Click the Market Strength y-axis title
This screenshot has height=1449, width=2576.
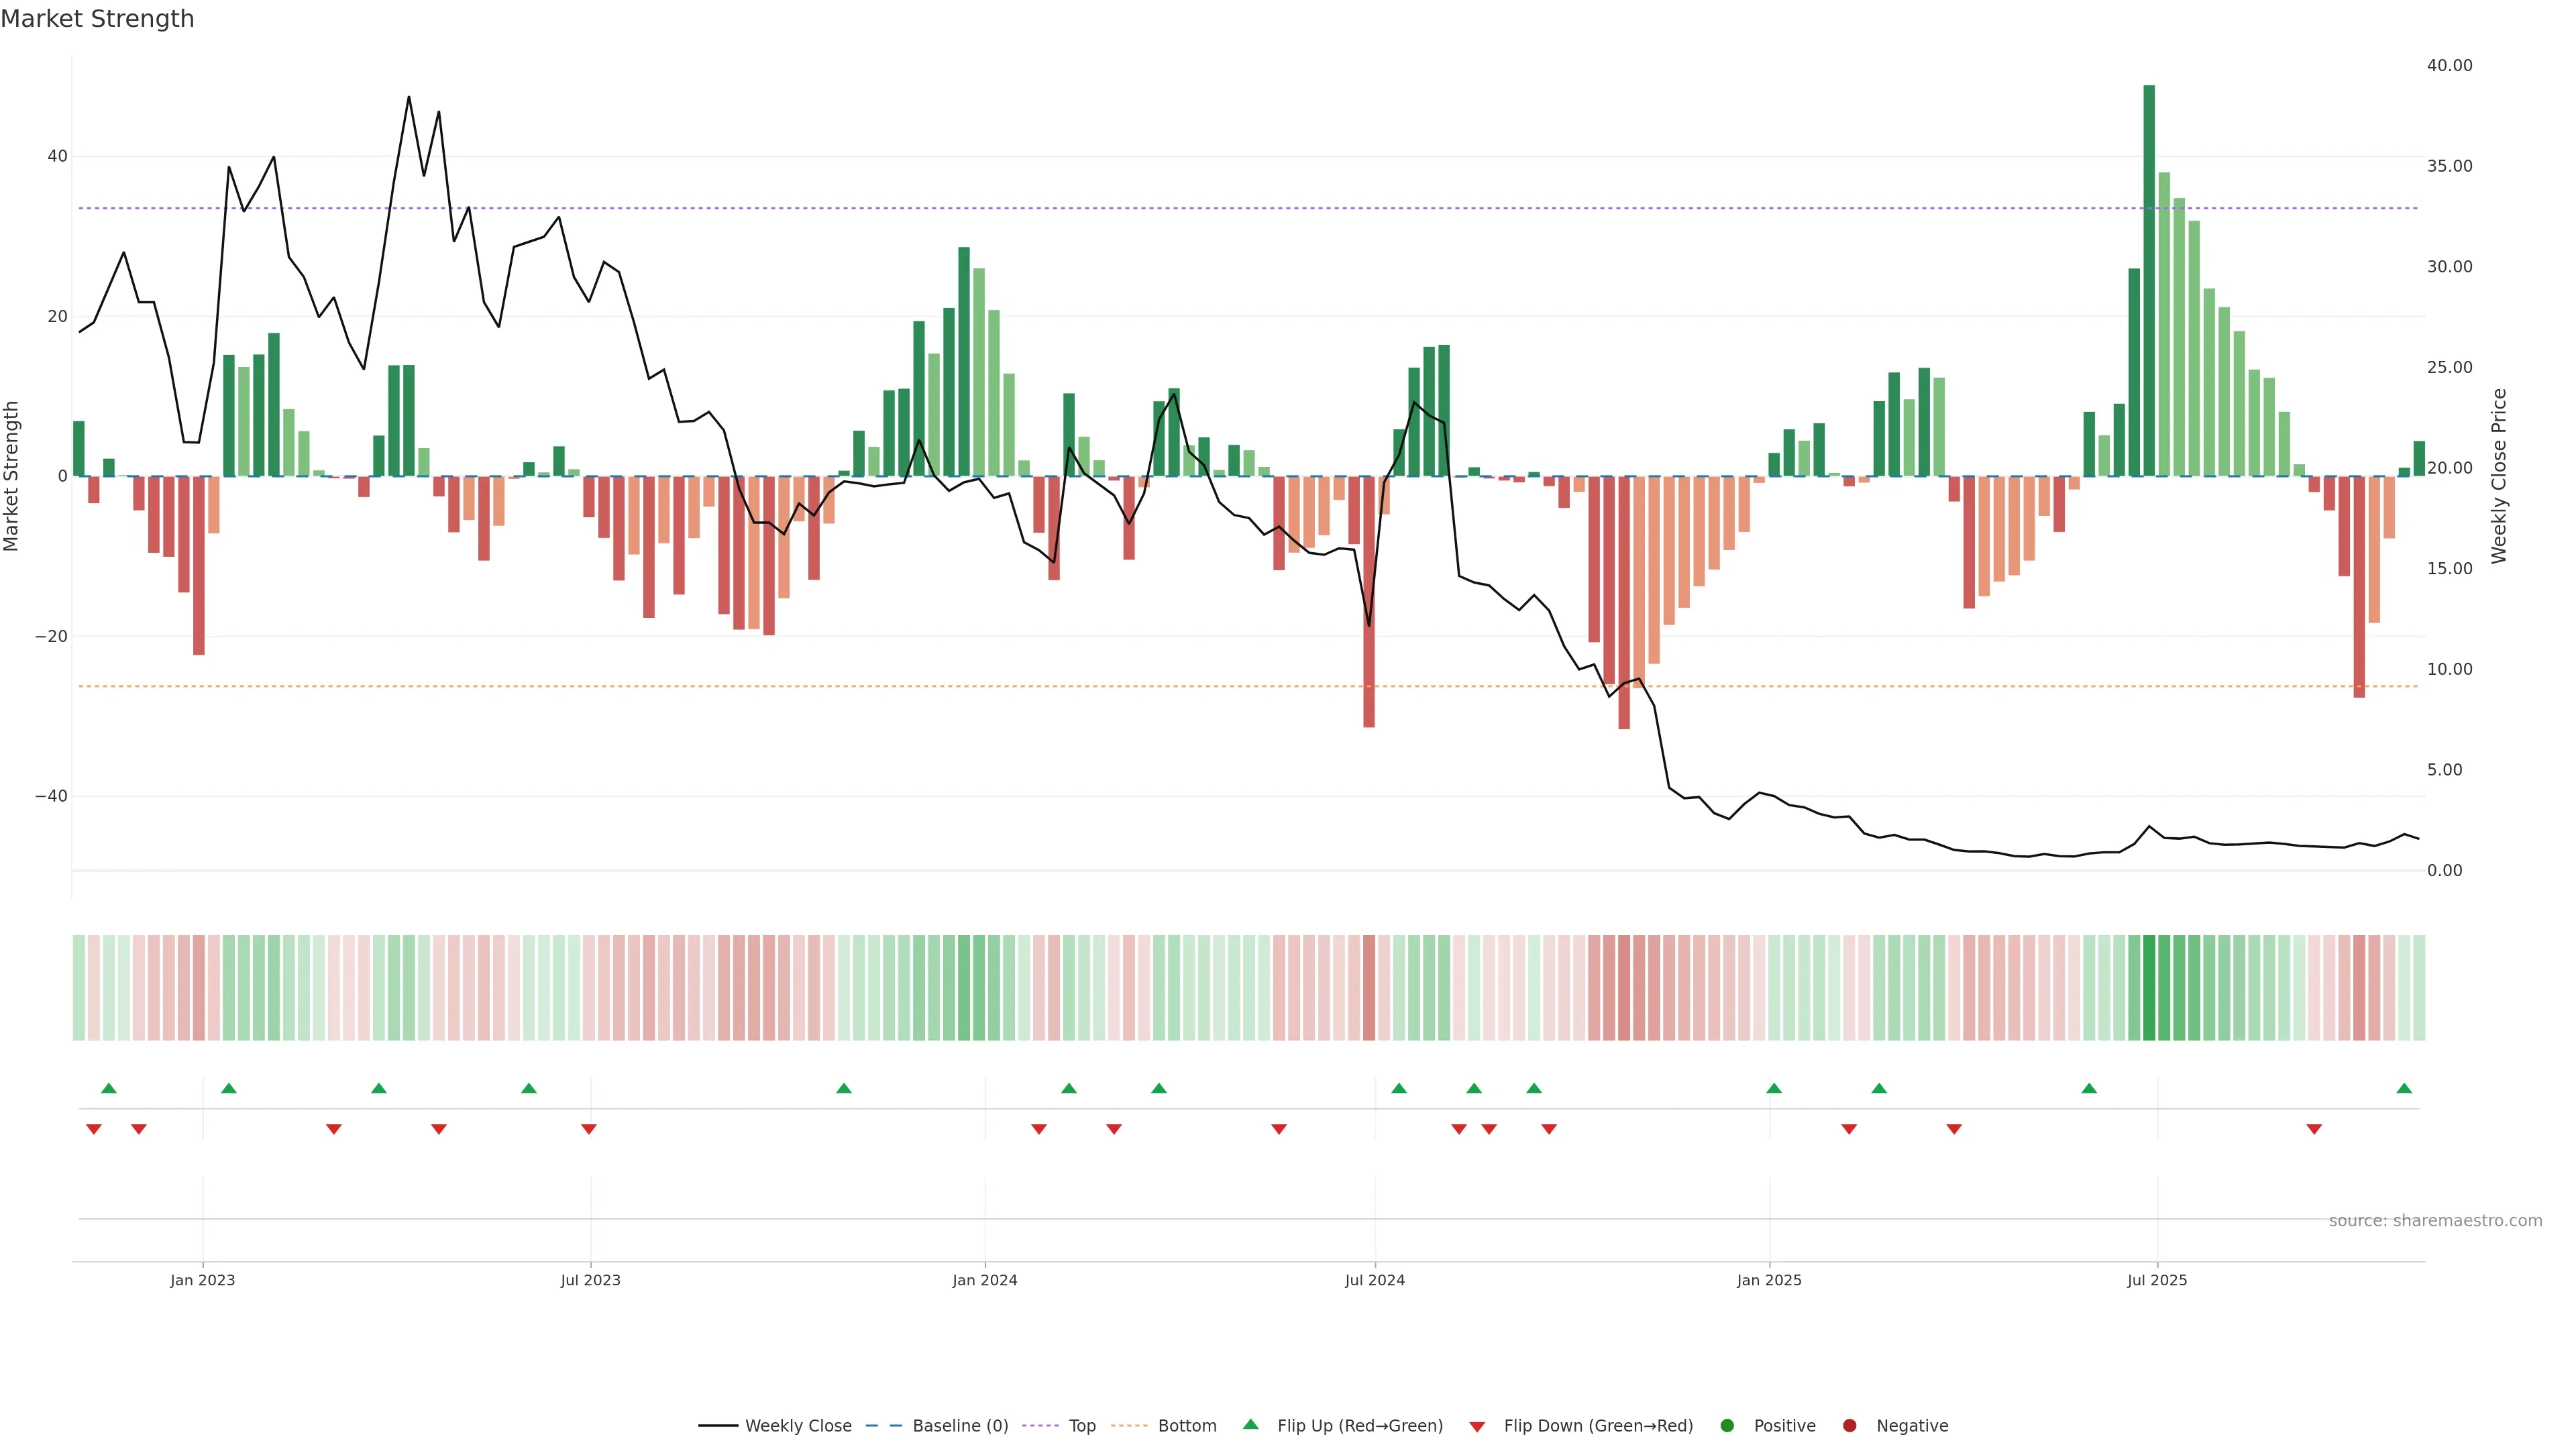(x=12, y=476)
